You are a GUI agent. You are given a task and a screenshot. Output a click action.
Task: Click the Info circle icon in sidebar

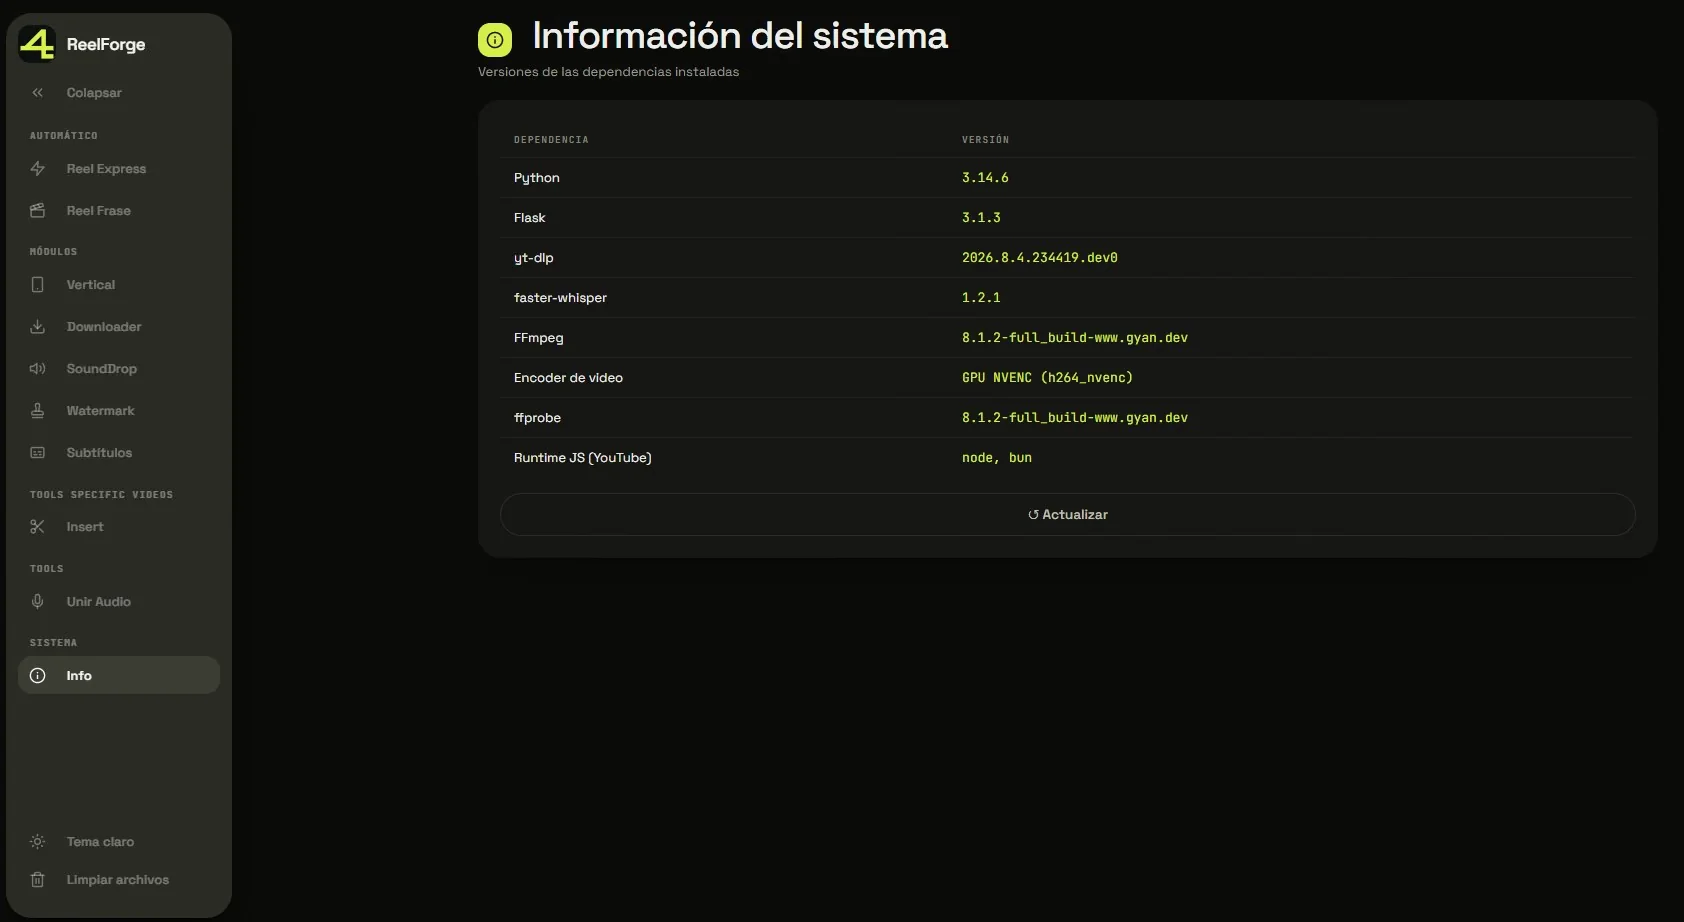37,676
